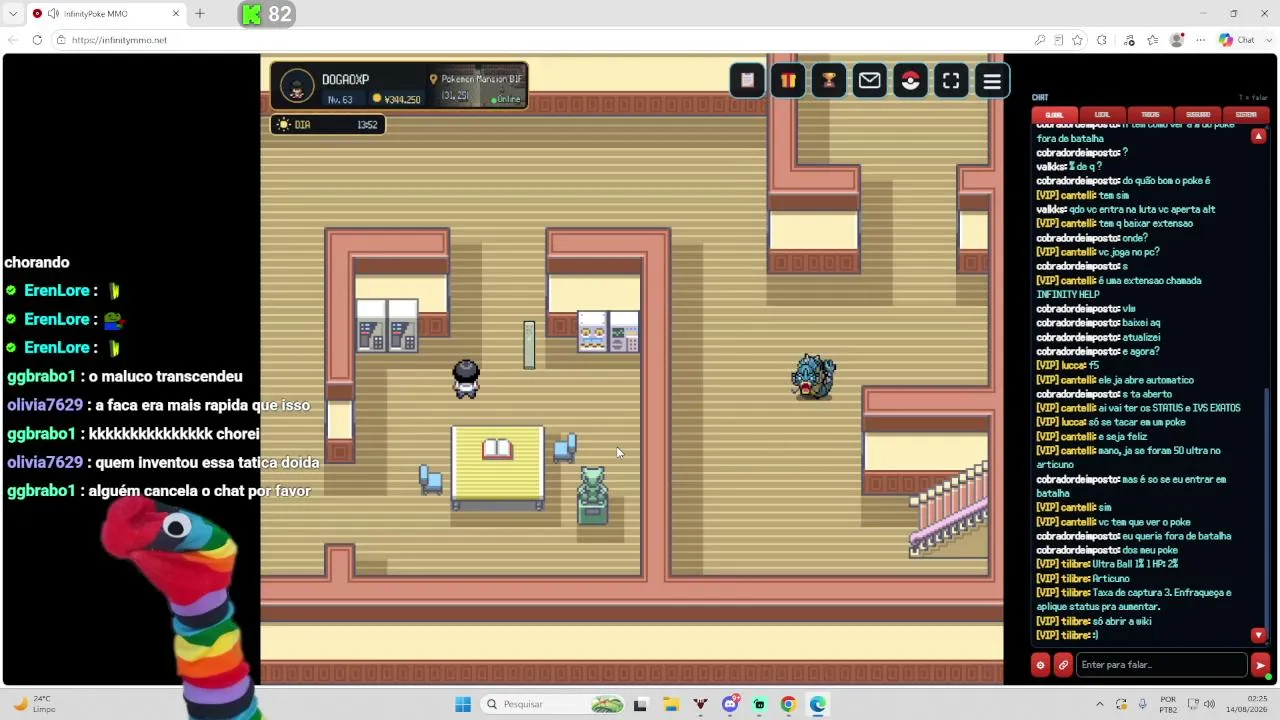This screenshot has width=1280, height=720.
Task: Click the DIA day time indicator
Action: pos(327,125)
